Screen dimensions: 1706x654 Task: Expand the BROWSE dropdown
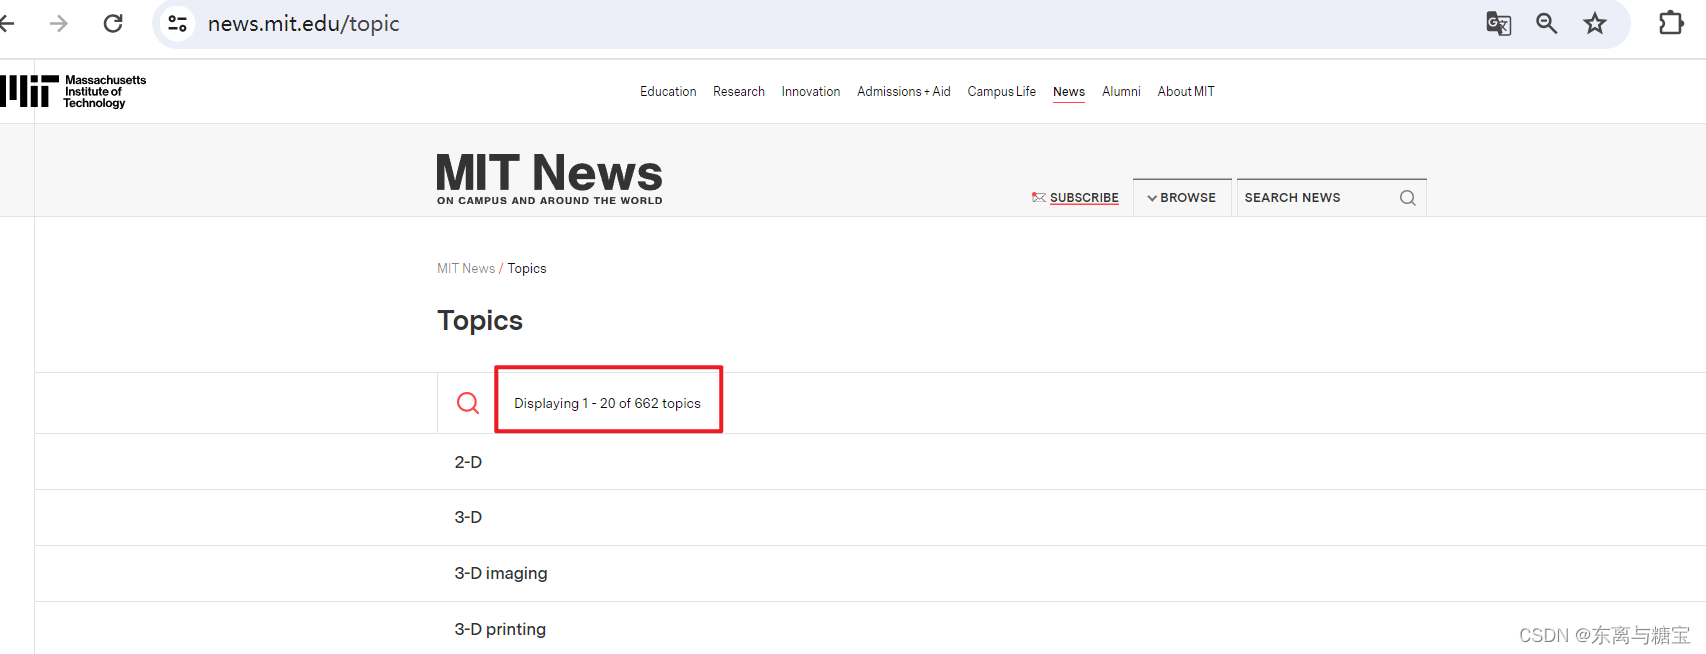point(1182,198)
